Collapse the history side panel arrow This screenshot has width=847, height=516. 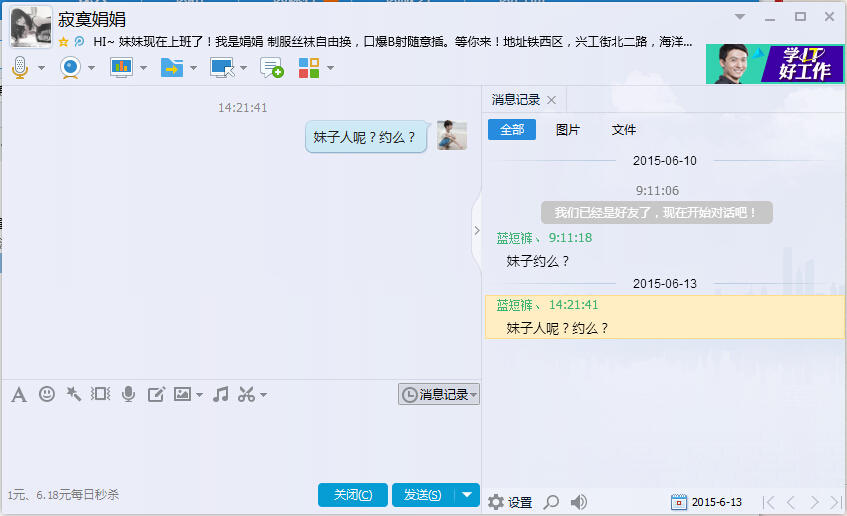tap(476, 231)
